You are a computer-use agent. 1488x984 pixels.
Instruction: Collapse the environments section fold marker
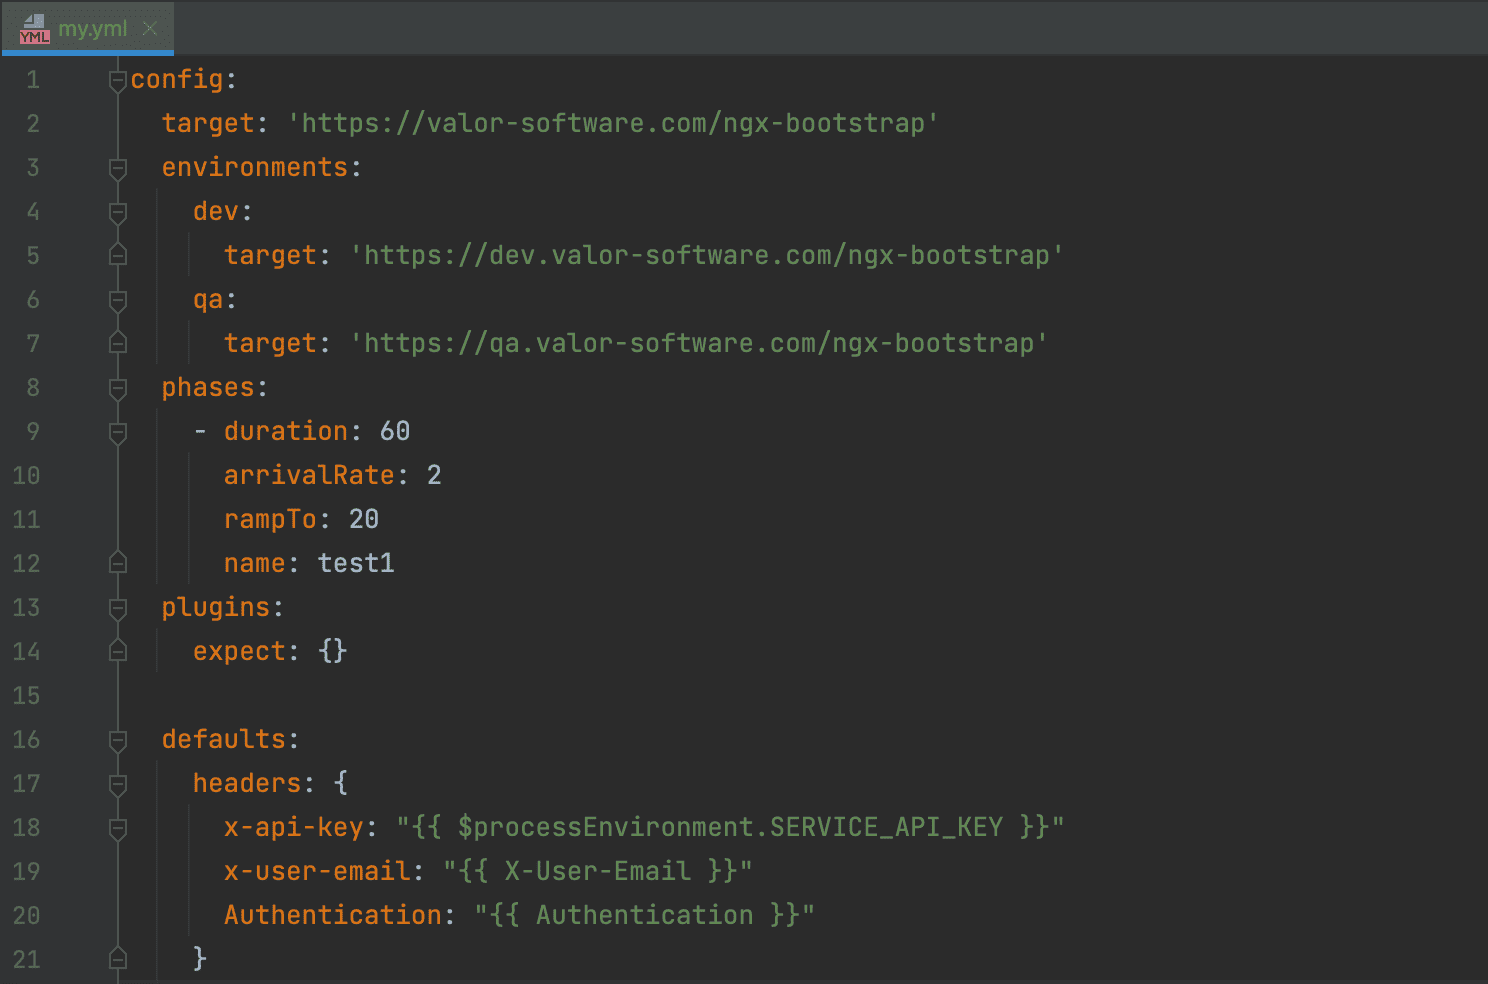point(118,168)
